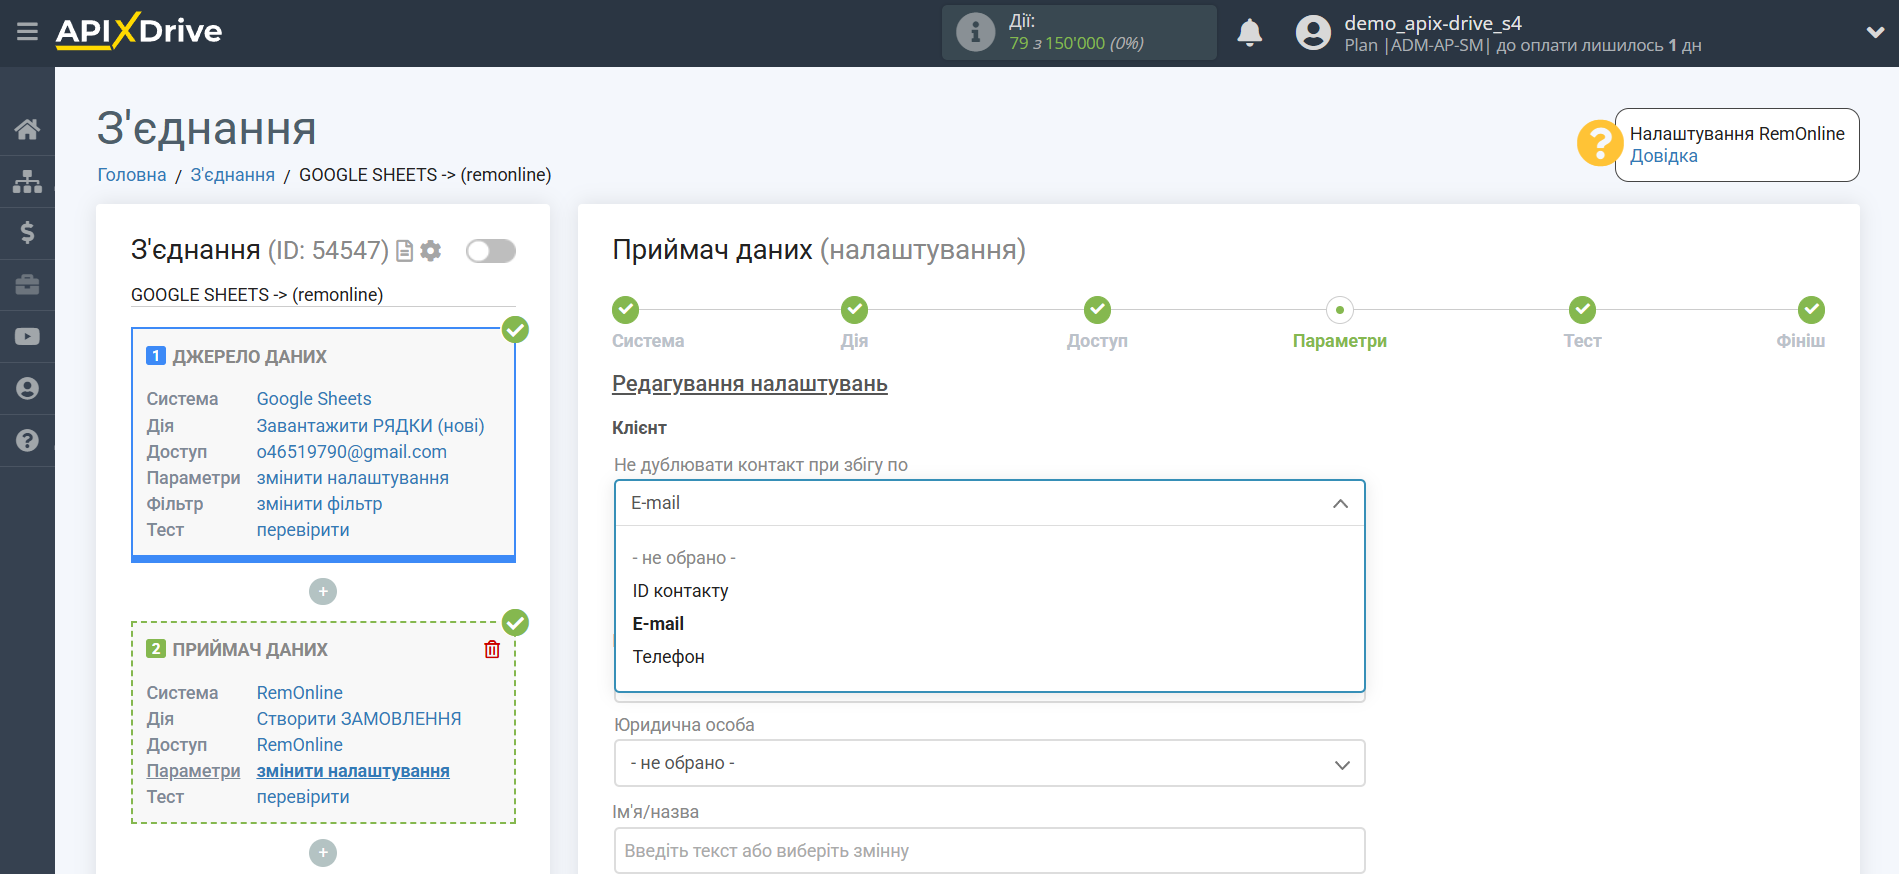This screenshot has height=874, width=1899.
Task: Add step between source and receiver
Action: point(322,592)
